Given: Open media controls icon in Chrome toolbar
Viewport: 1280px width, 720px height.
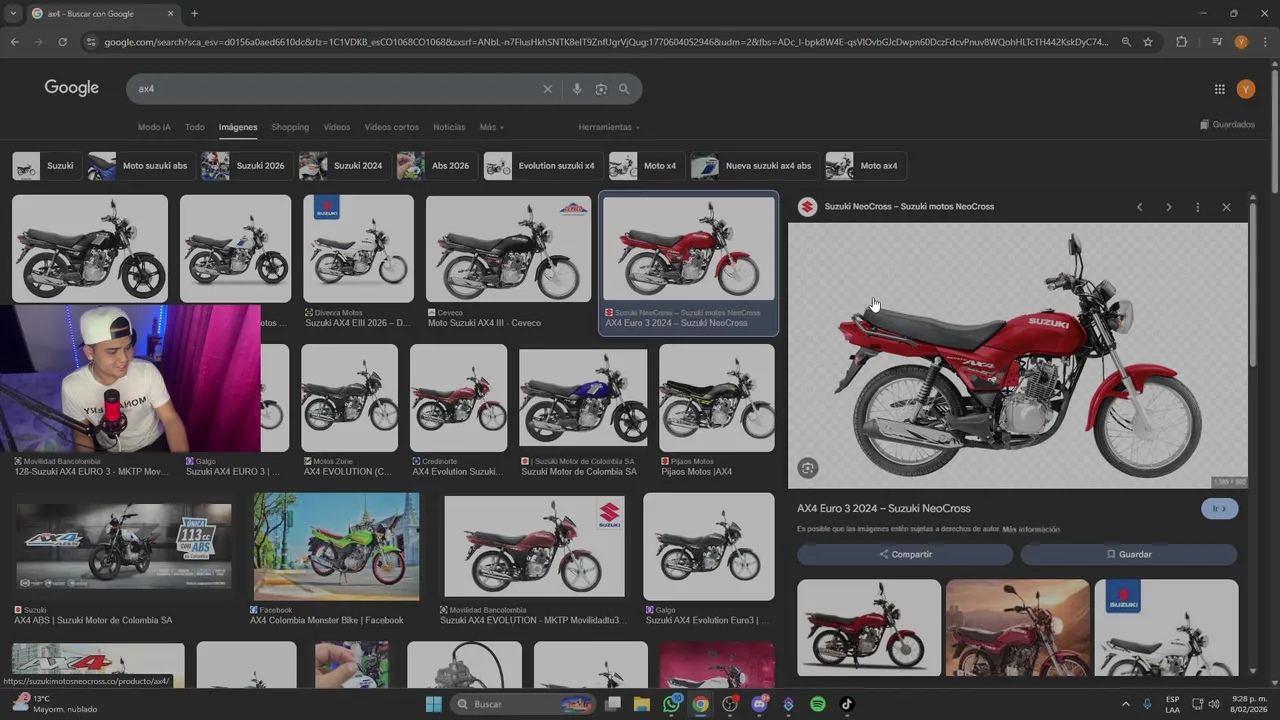Looking at the screenshot, I should point(1217,42).
